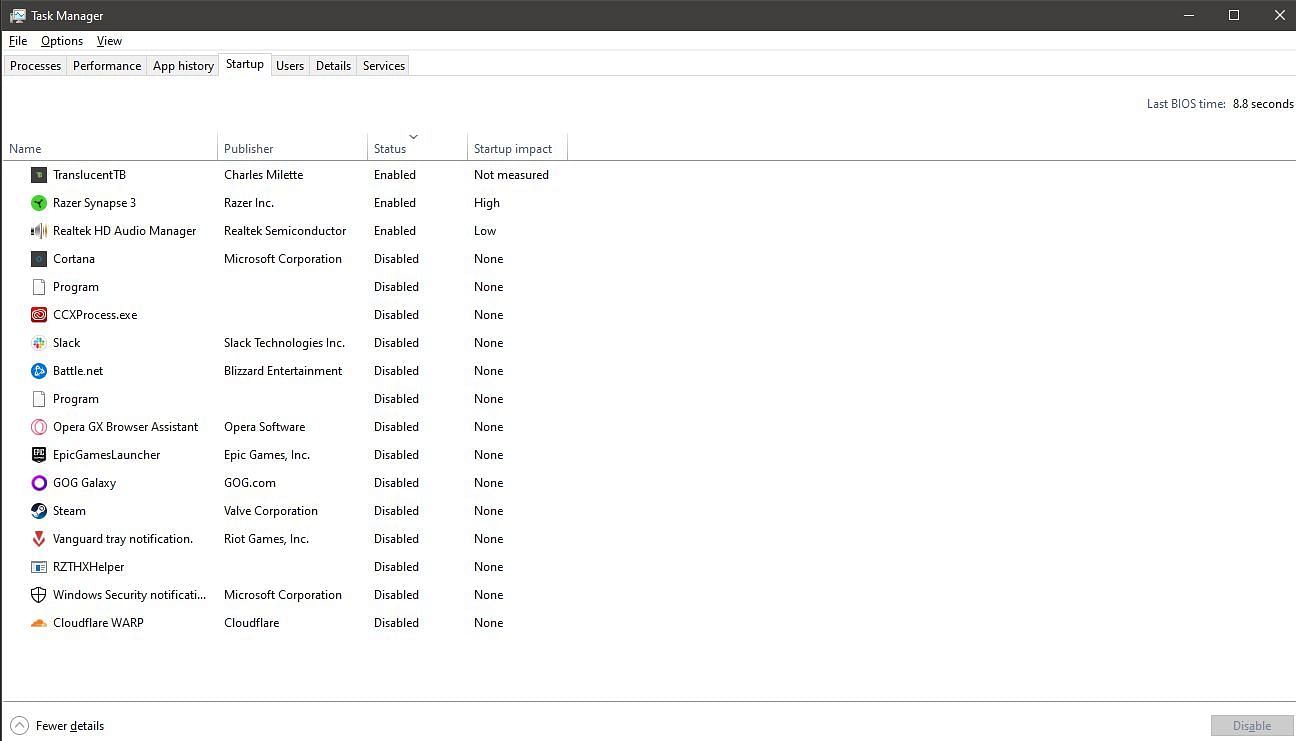Sort by the Publisher column header
Image resolution: width=1296 pixels, height=741 pixels.
point(293,148)
